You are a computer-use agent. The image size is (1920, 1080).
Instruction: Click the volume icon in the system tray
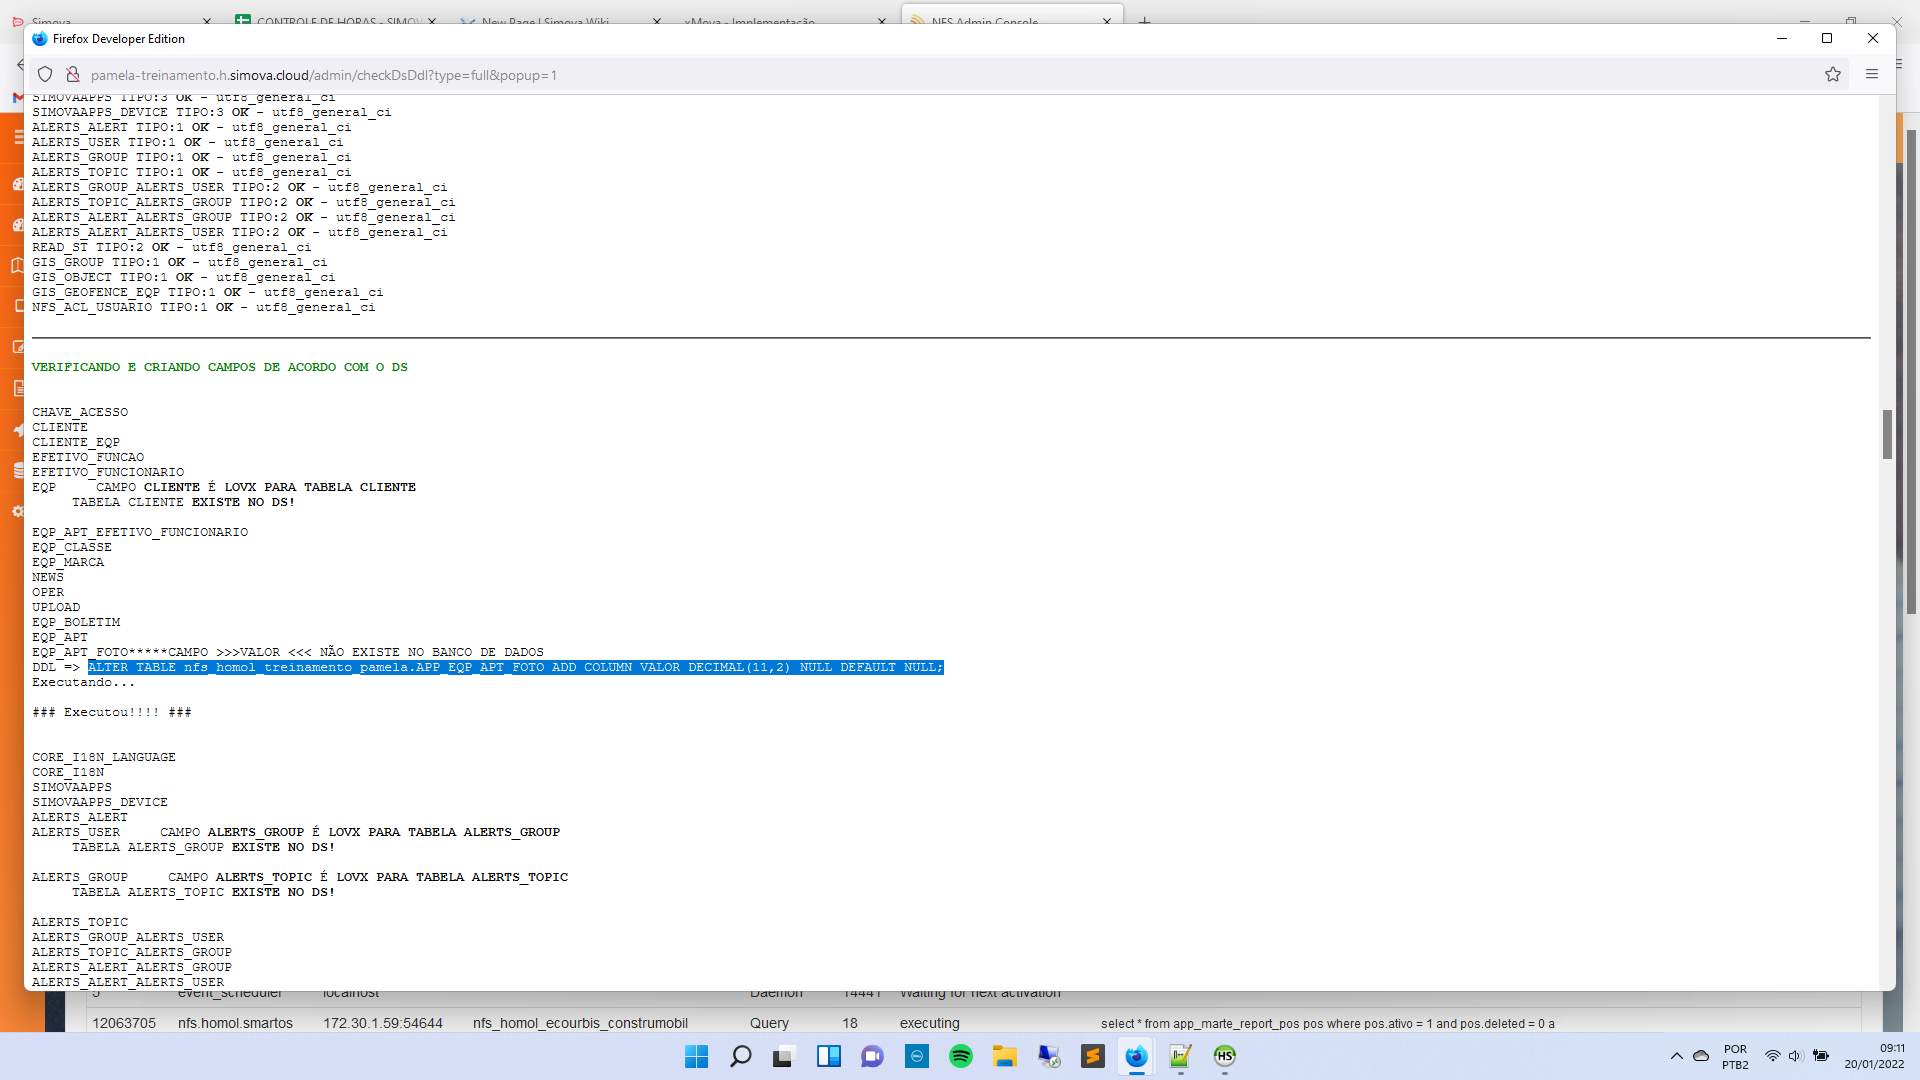[1794, 1056]
